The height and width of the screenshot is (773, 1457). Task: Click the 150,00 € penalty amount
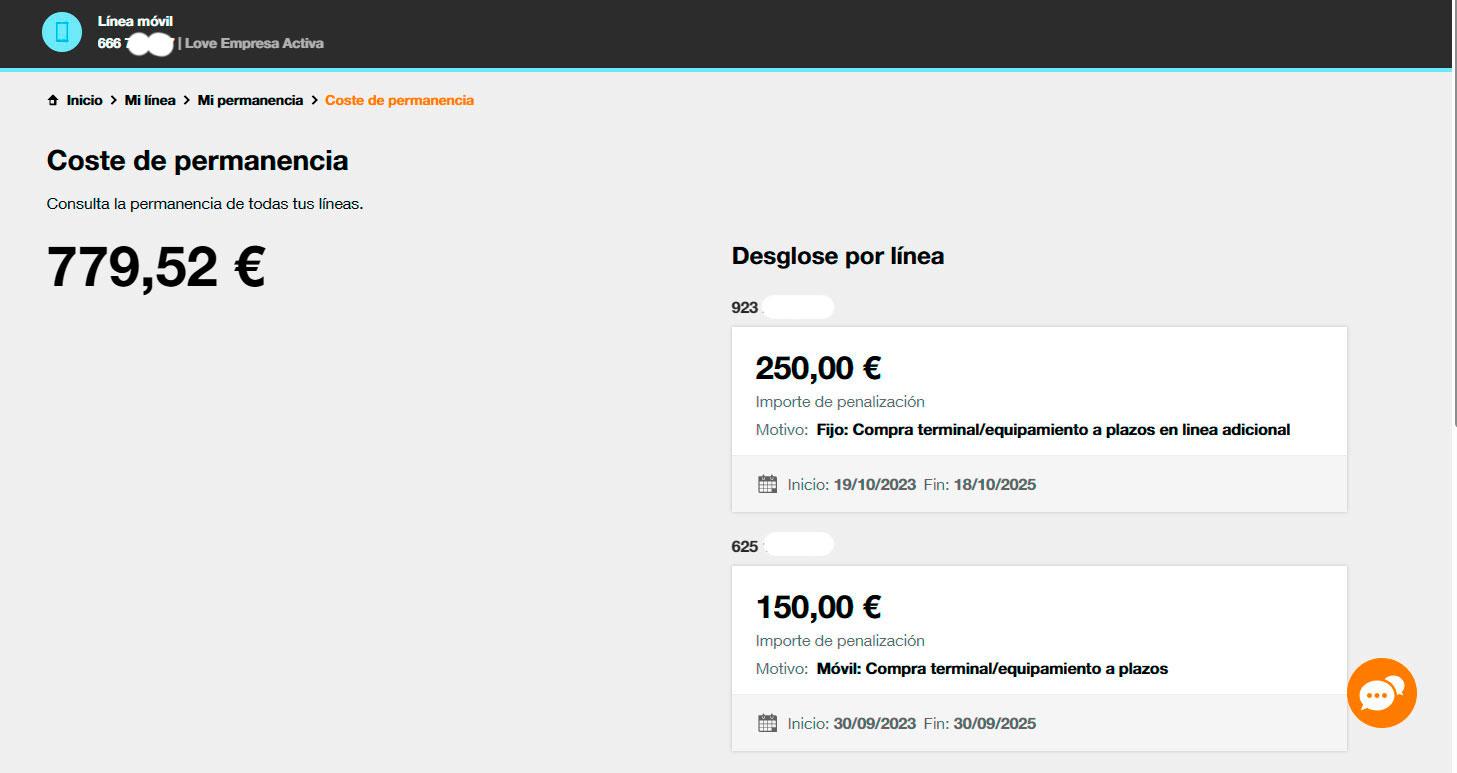point(818,607)
